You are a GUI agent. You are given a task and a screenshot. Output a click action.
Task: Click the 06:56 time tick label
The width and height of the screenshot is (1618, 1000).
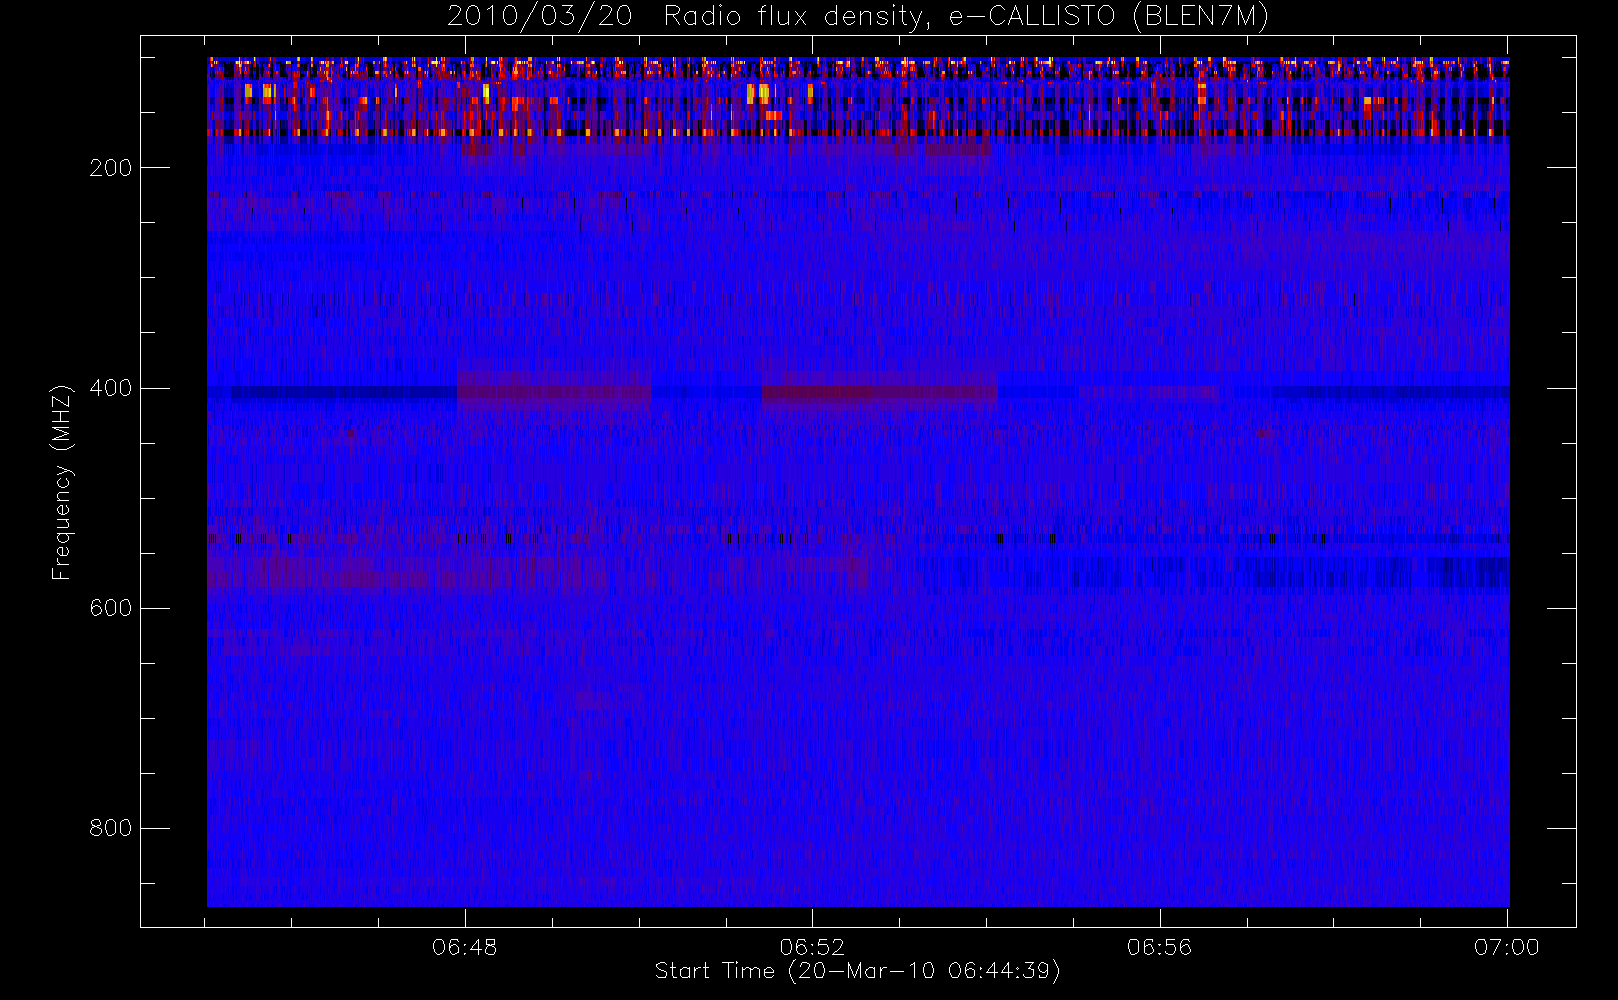click(x=1160, y=947)
